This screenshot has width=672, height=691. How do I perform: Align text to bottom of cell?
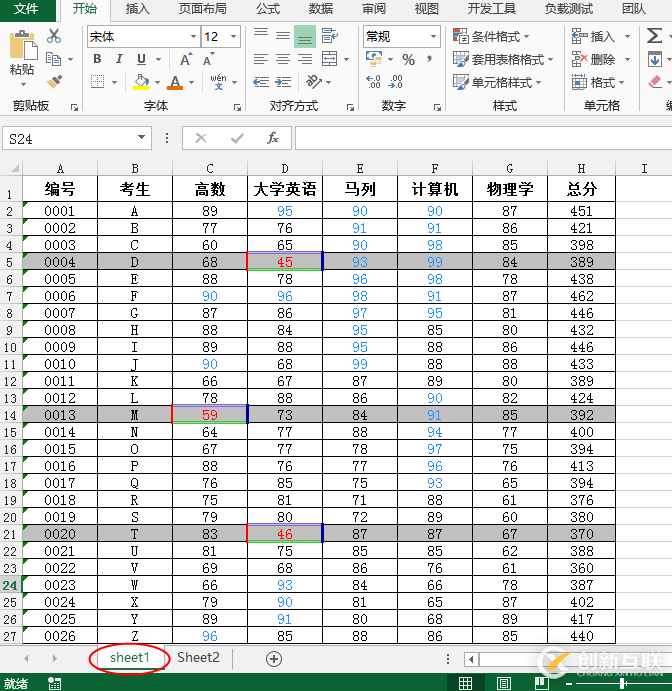(x=305, y=36)
